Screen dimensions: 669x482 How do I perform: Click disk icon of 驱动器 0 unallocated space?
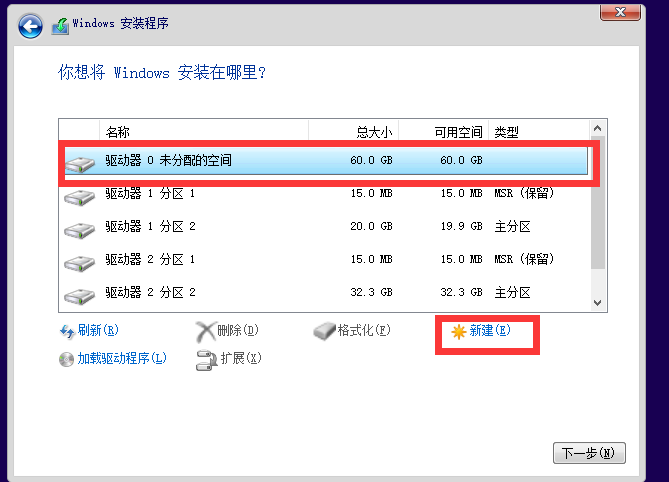(x=80, y=161)
